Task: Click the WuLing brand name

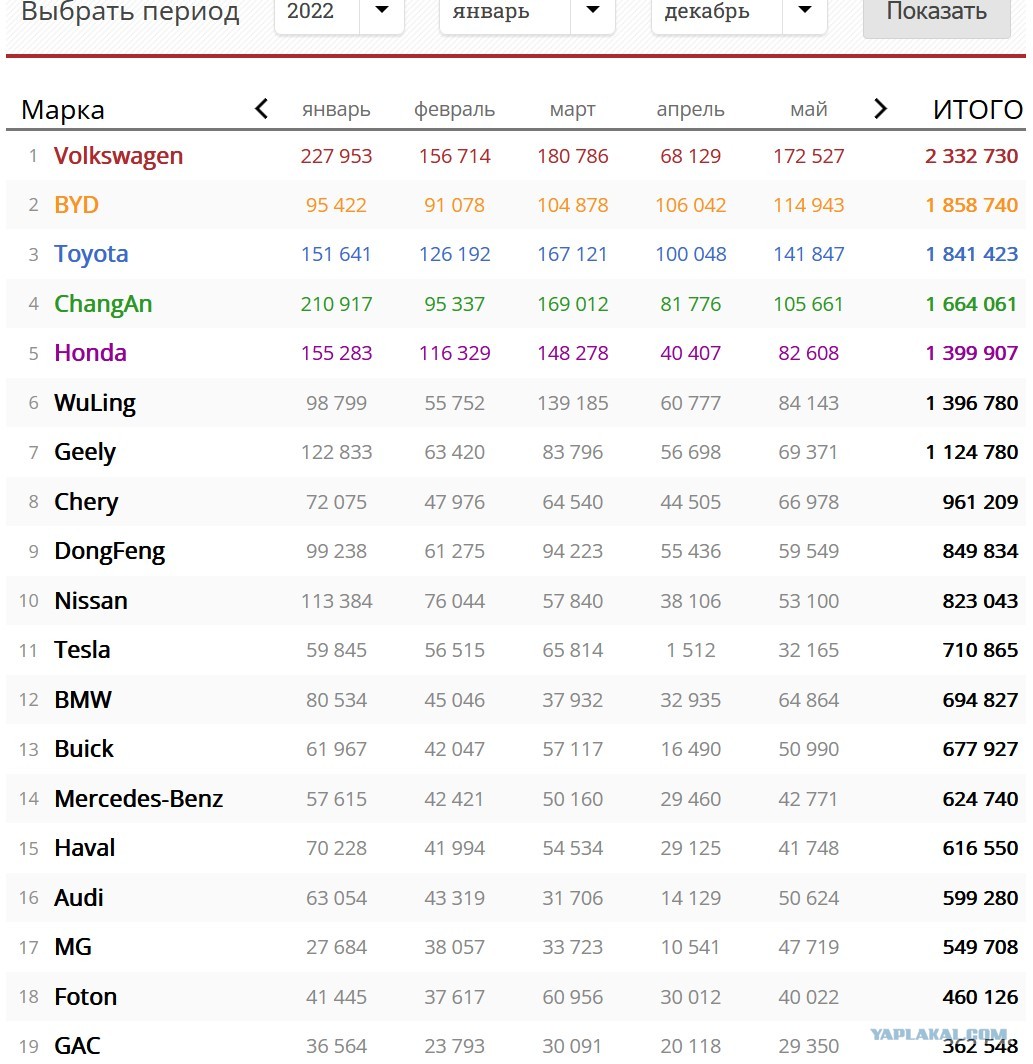Action: pos(95,403)
